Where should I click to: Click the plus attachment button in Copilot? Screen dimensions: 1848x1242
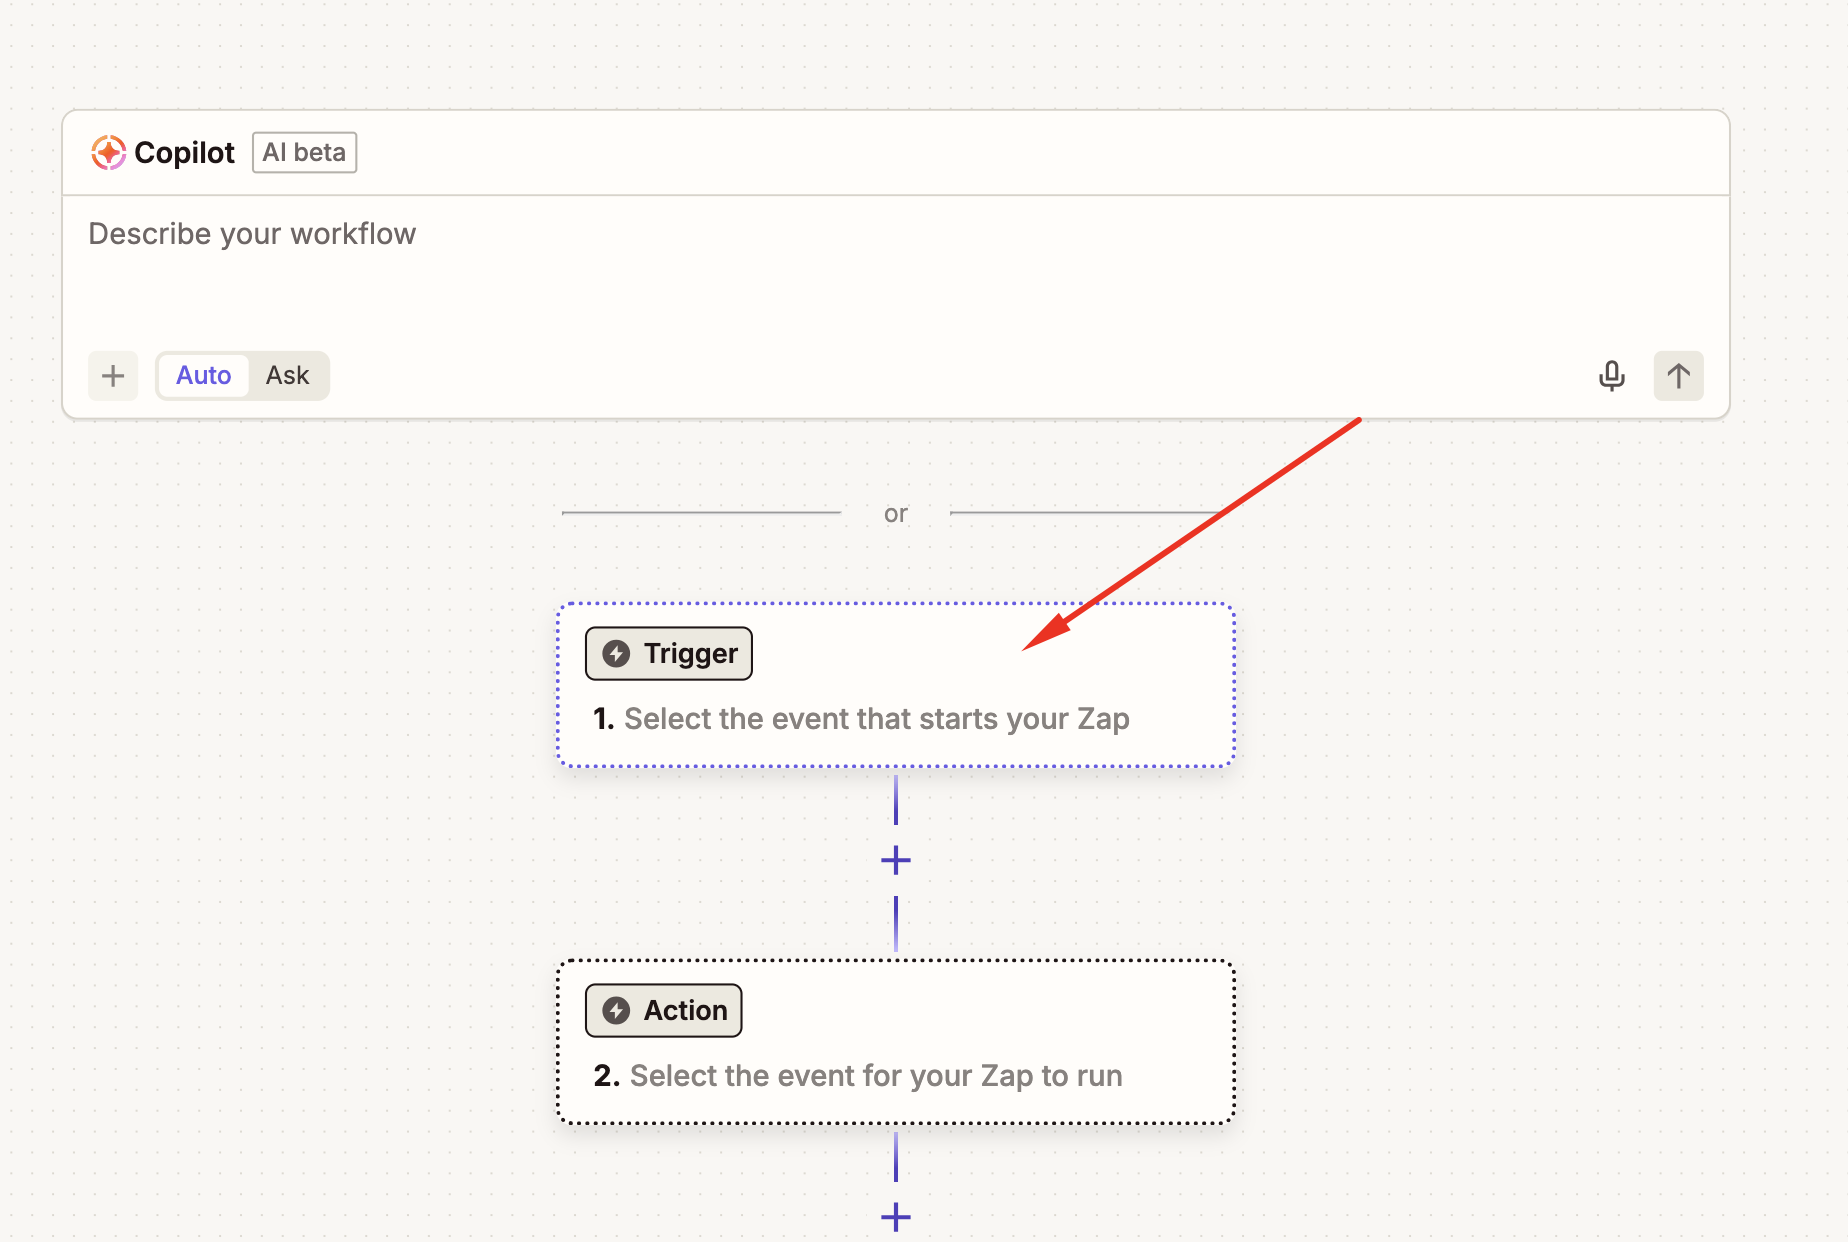tap(113, 376)
